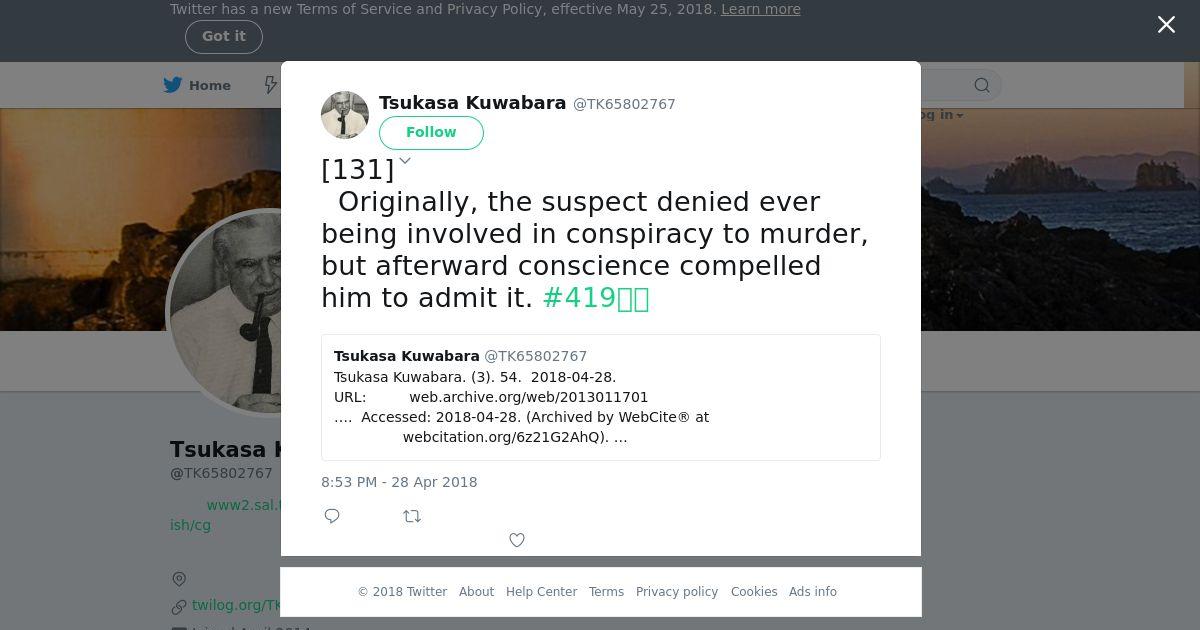The height and width of the screenshot is (630, 1200).
Task: Click the Twitter bird Home icon
Action: point(173,85)
